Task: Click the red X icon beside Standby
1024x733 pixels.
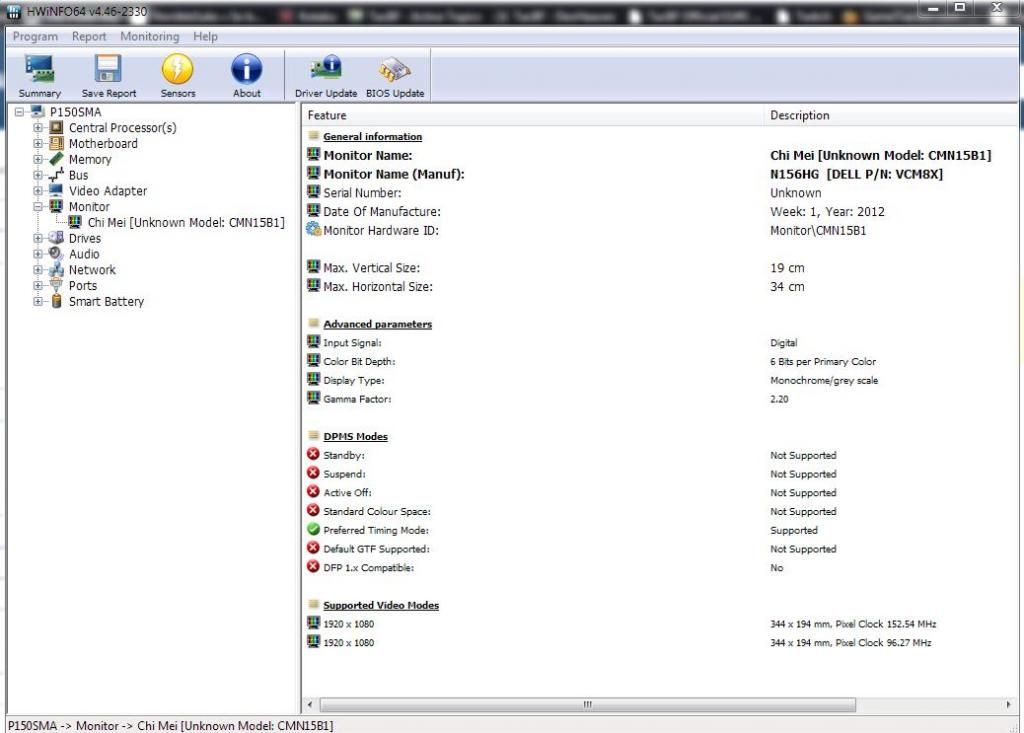Action: (313, 454)
